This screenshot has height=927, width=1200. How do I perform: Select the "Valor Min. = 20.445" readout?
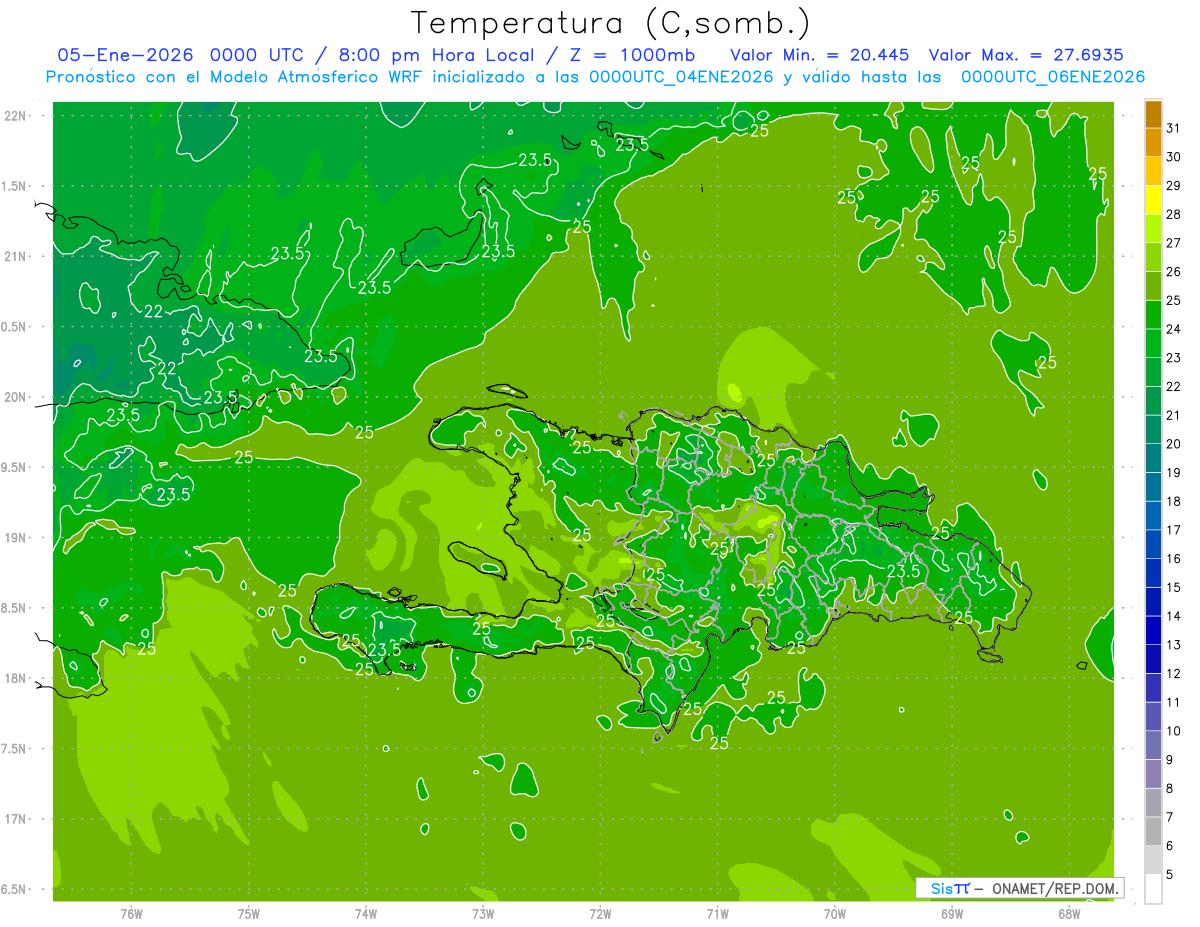pyautogui.click(x=820, y=55)
